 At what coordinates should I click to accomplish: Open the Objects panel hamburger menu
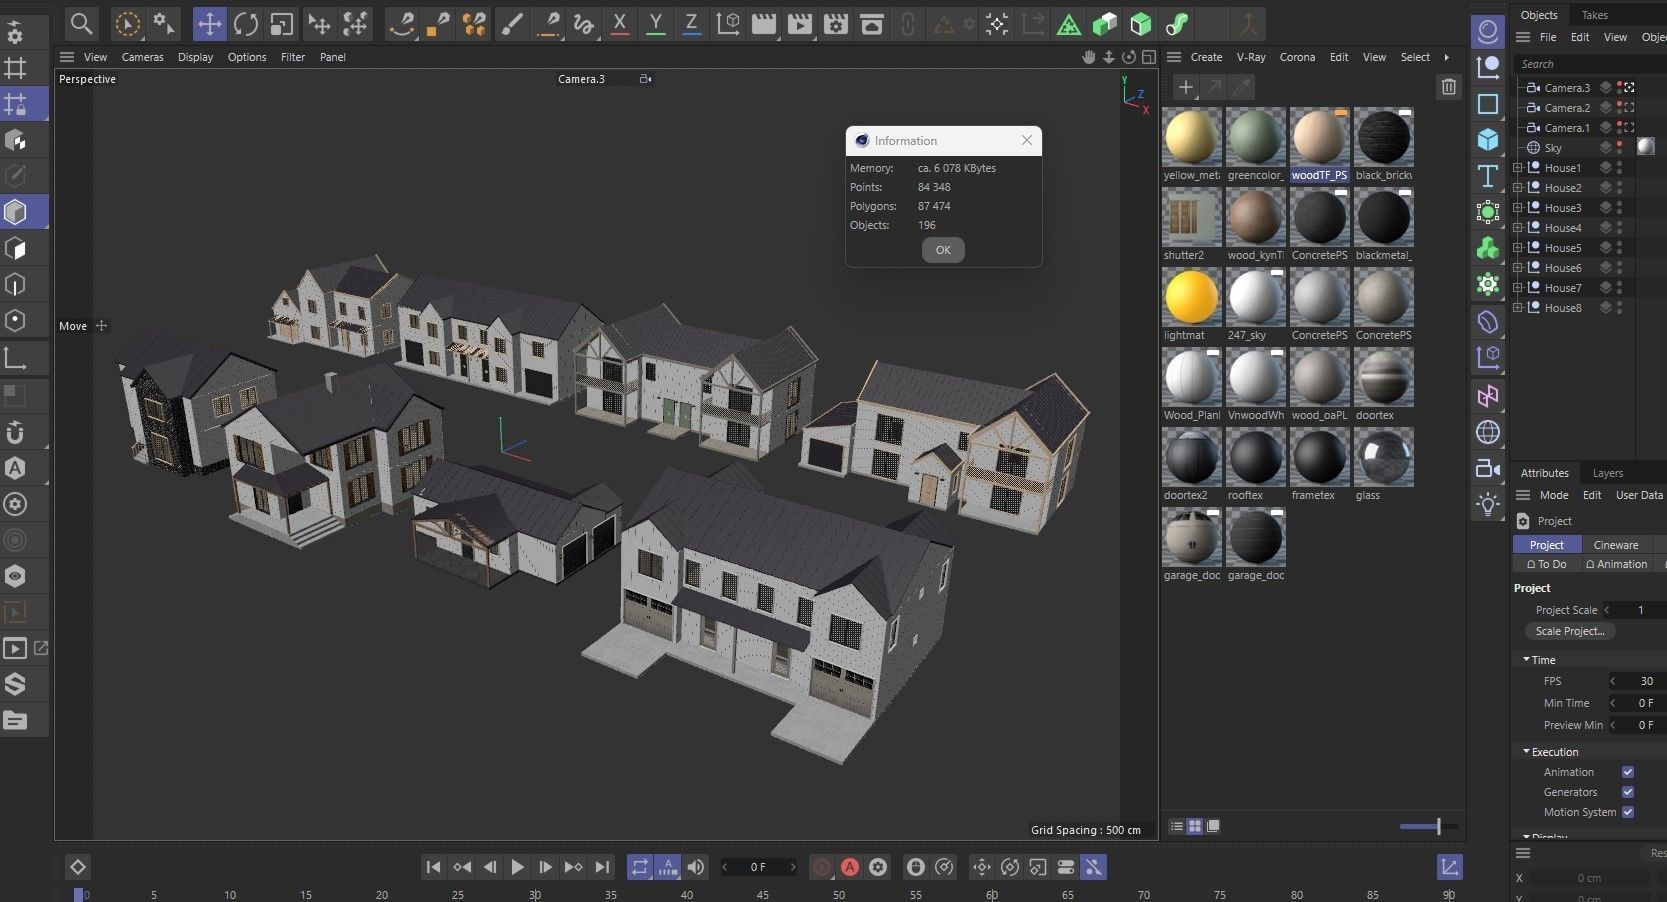[x=1523, y=37]
